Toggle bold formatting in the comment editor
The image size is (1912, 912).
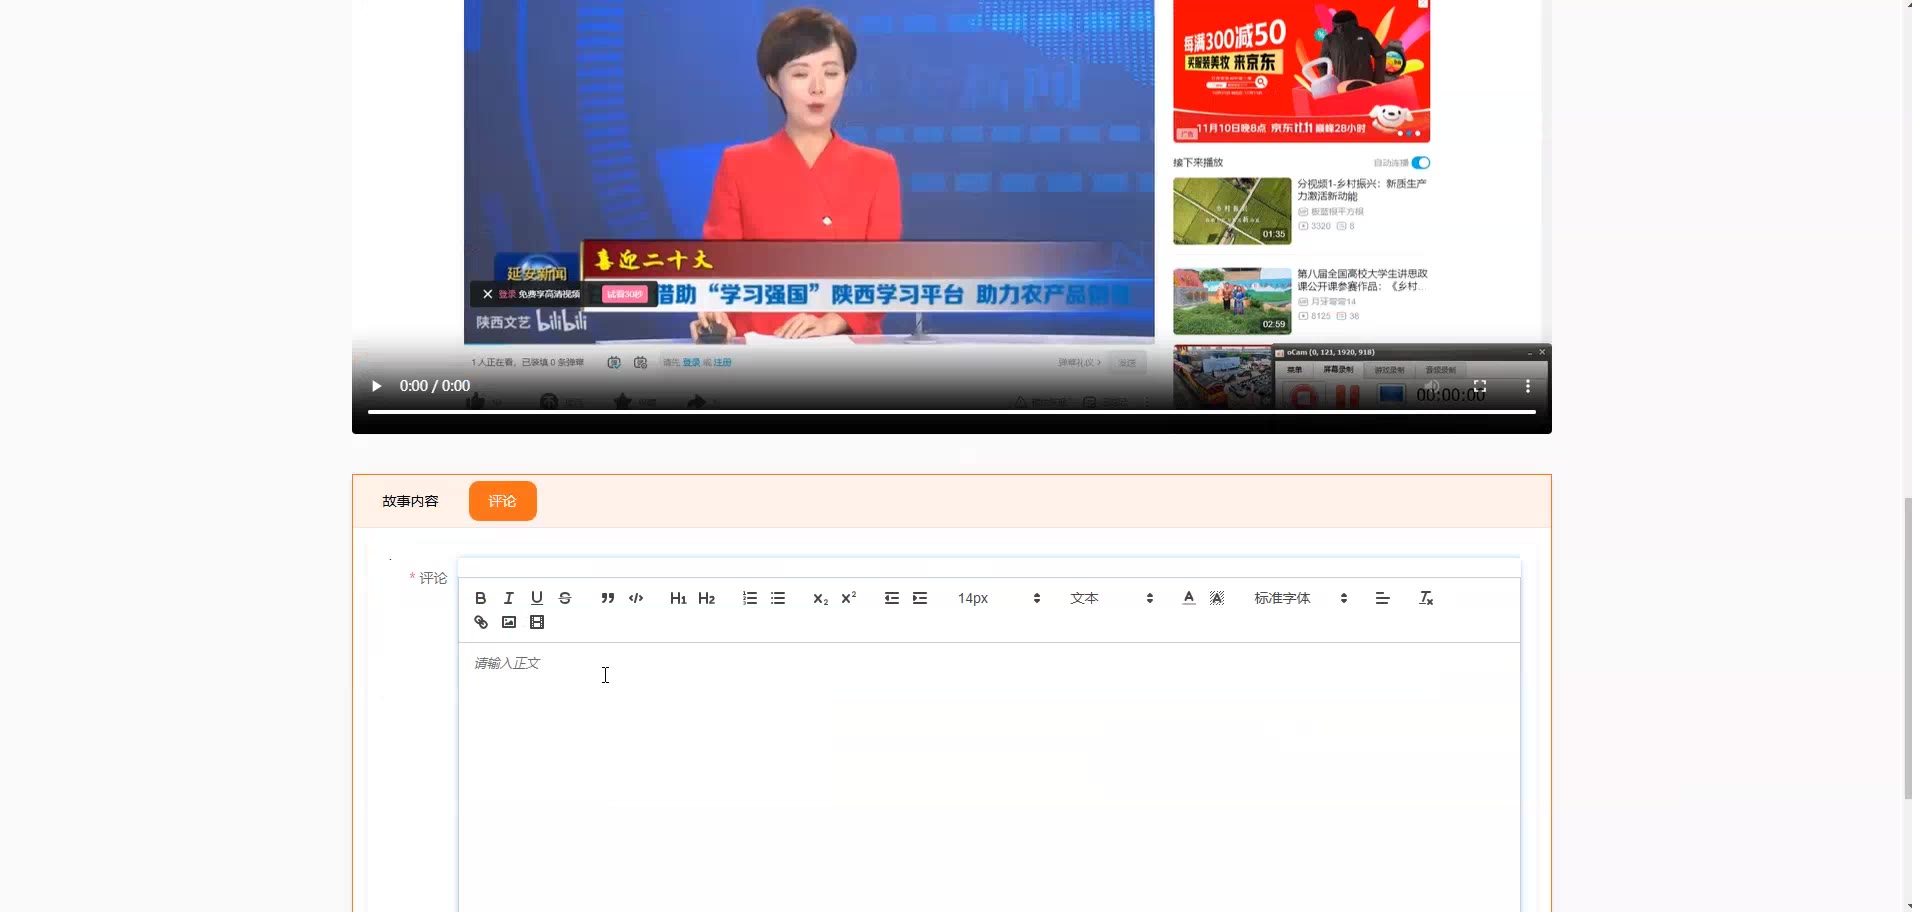click(x=481, y=598)
